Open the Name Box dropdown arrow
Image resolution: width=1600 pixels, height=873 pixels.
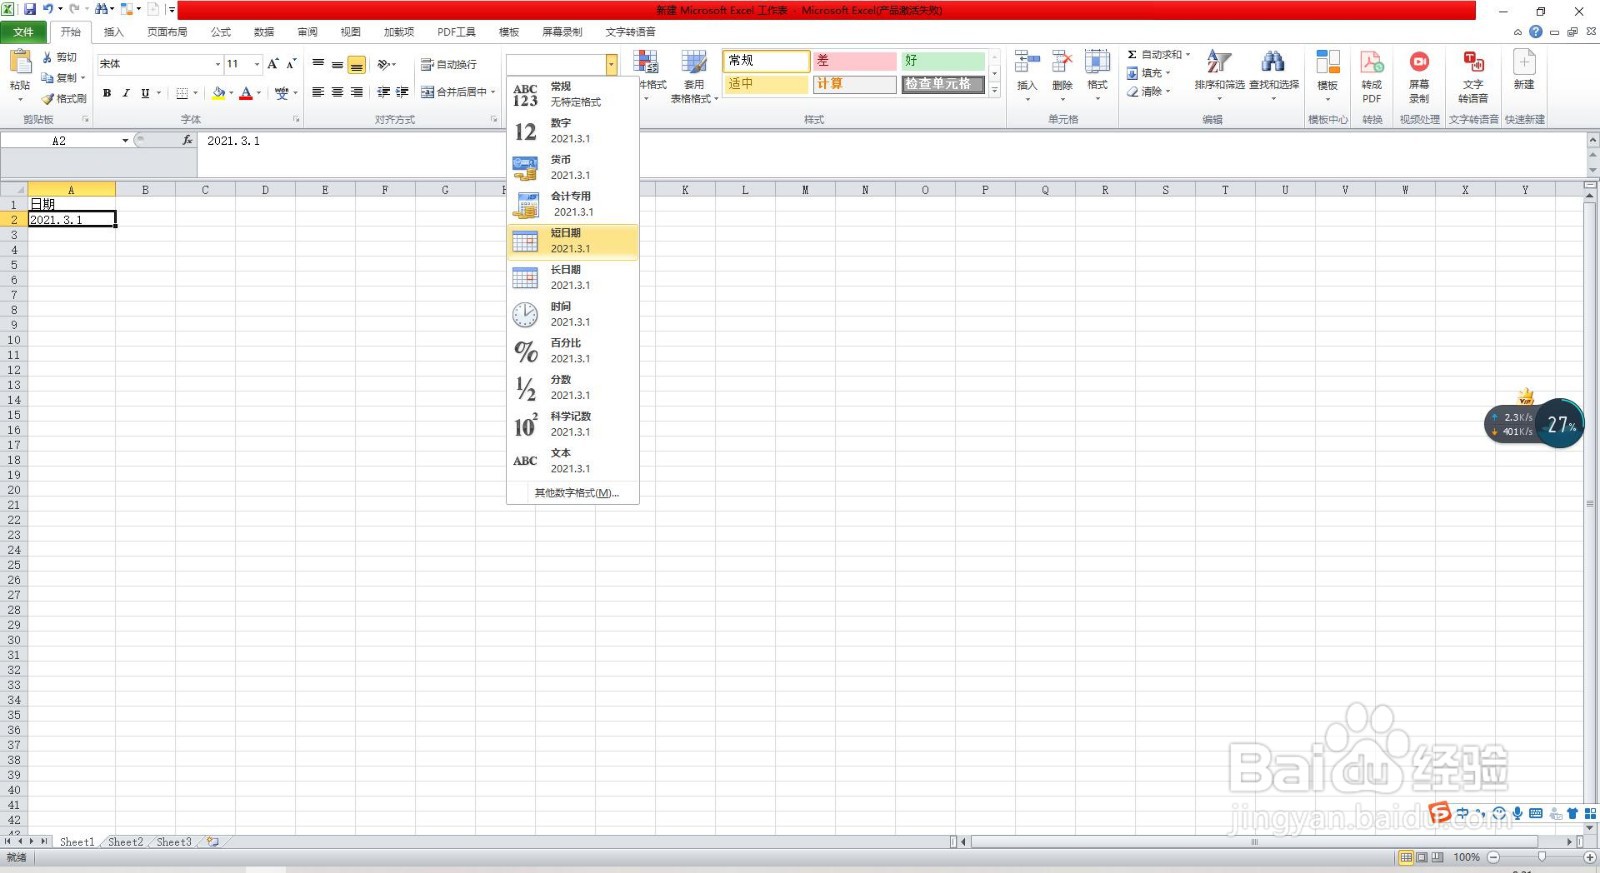pos(125,141)
